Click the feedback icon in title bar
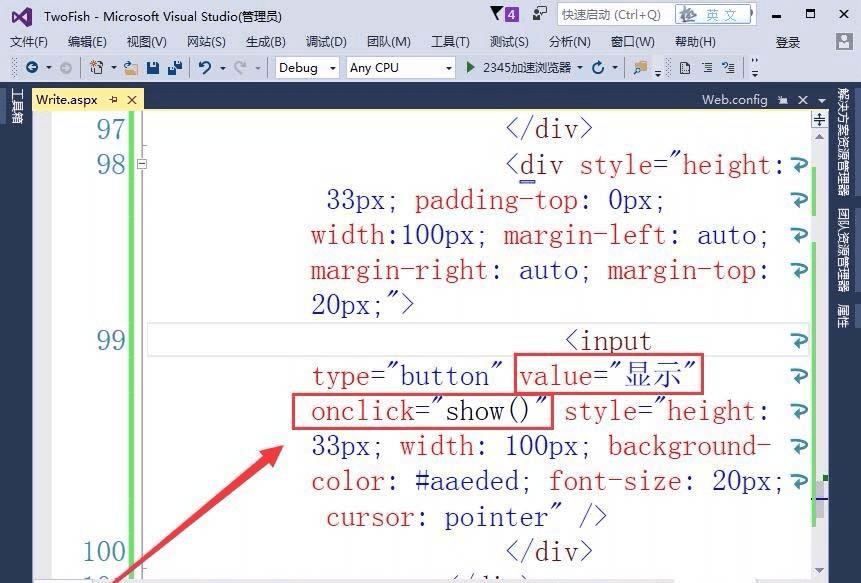 (x=540, y=14)
